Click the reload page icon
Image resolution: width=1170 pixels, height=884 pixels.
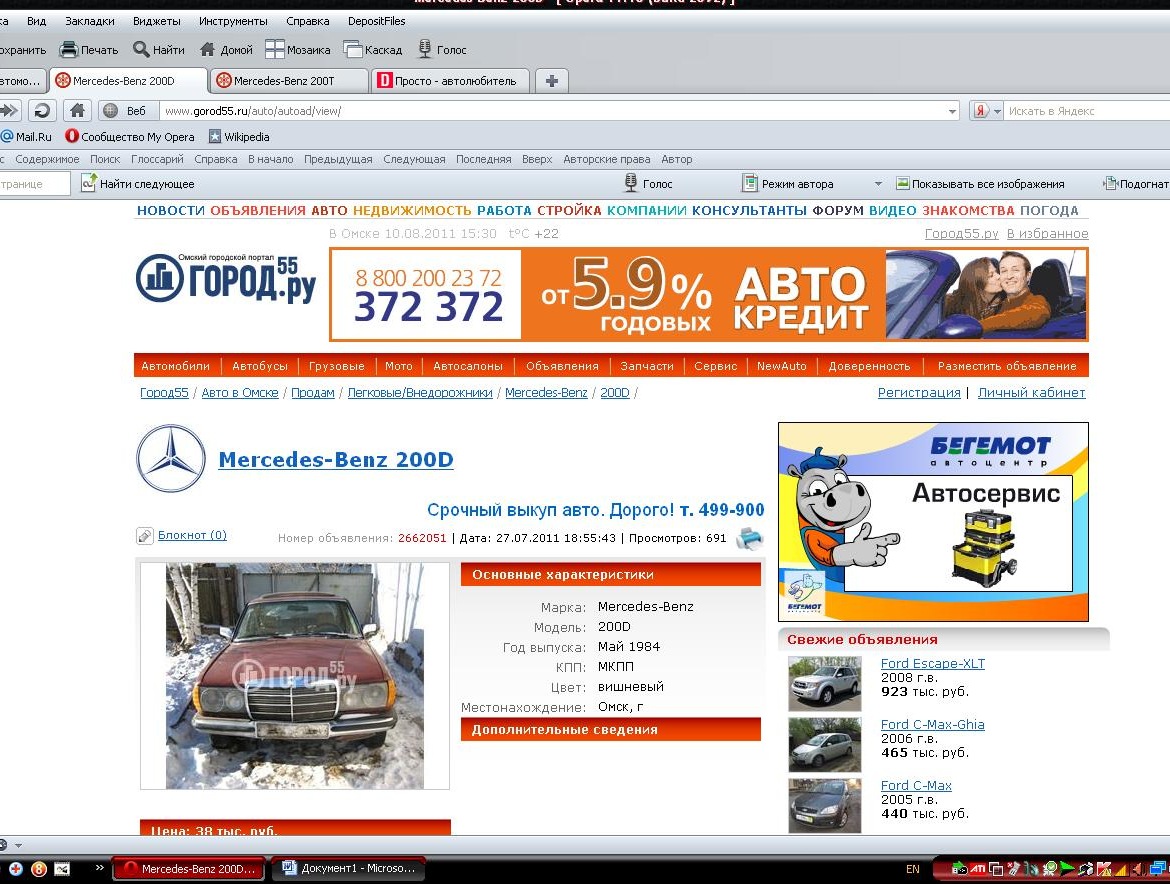[x=42, y=111]
